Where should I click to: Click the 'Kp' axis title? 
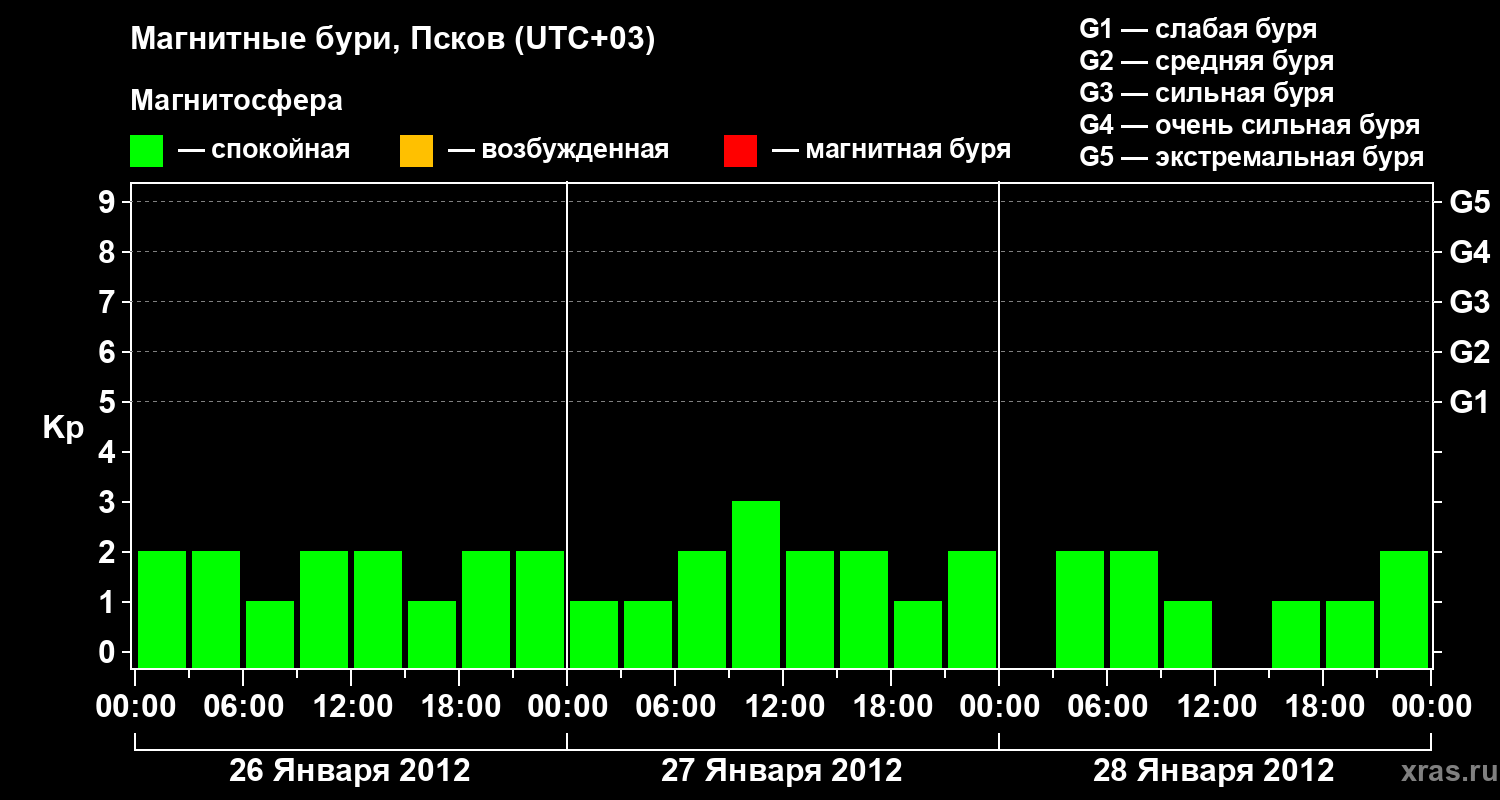(63, 428)
